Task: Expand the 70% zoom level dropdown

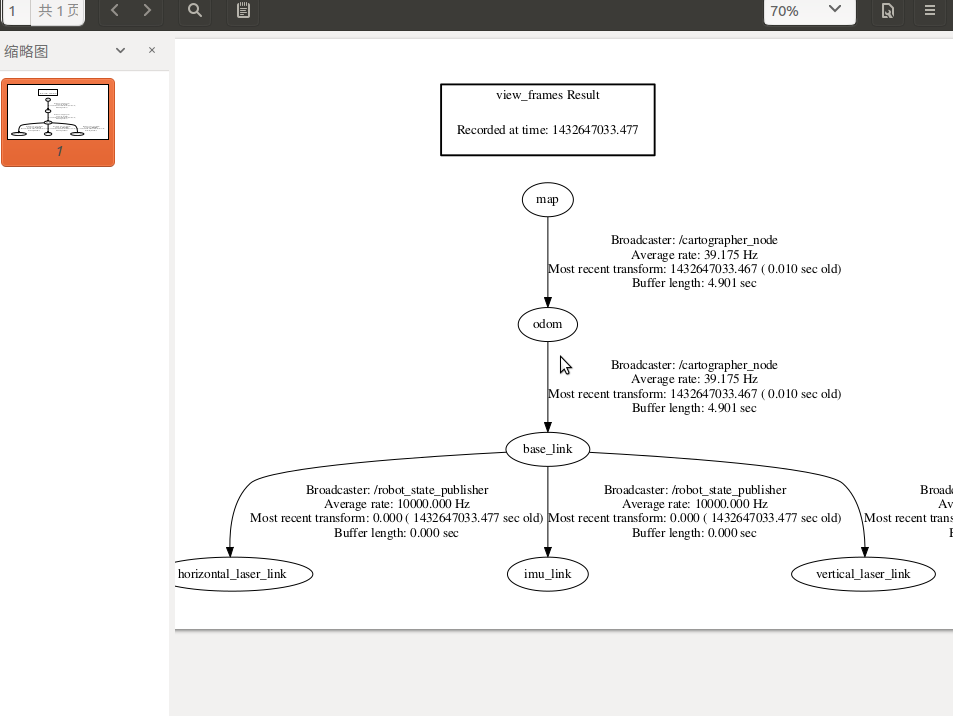Action: click(835, 10)
